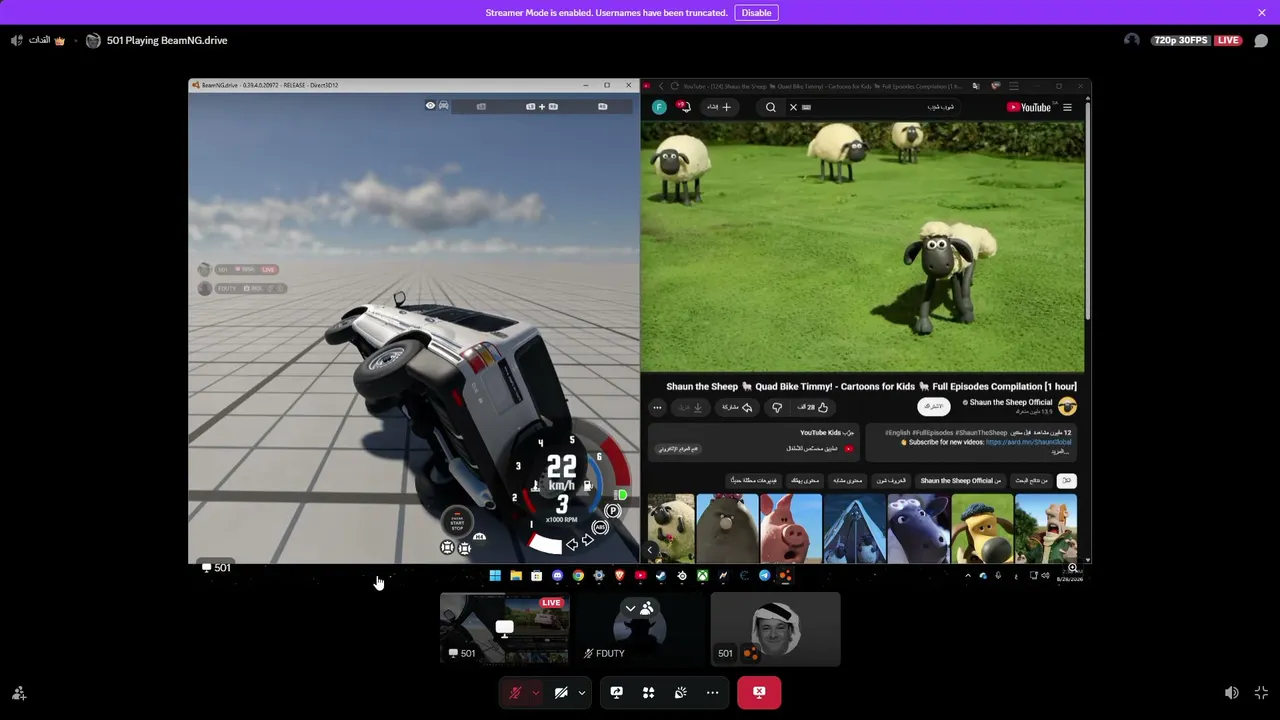Expand the camera options arrow
The image size is (1280, 720).
581,693
